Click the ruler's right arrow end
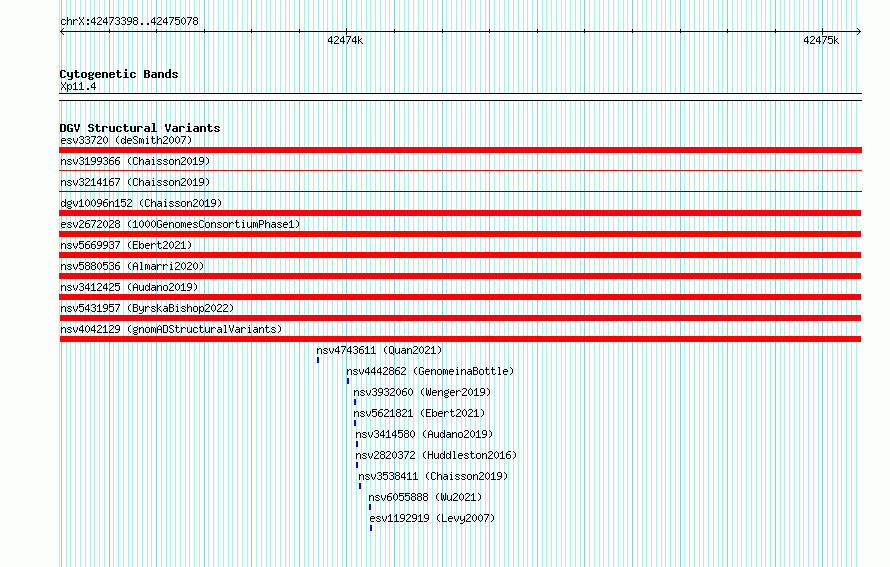 pos(859,31)
